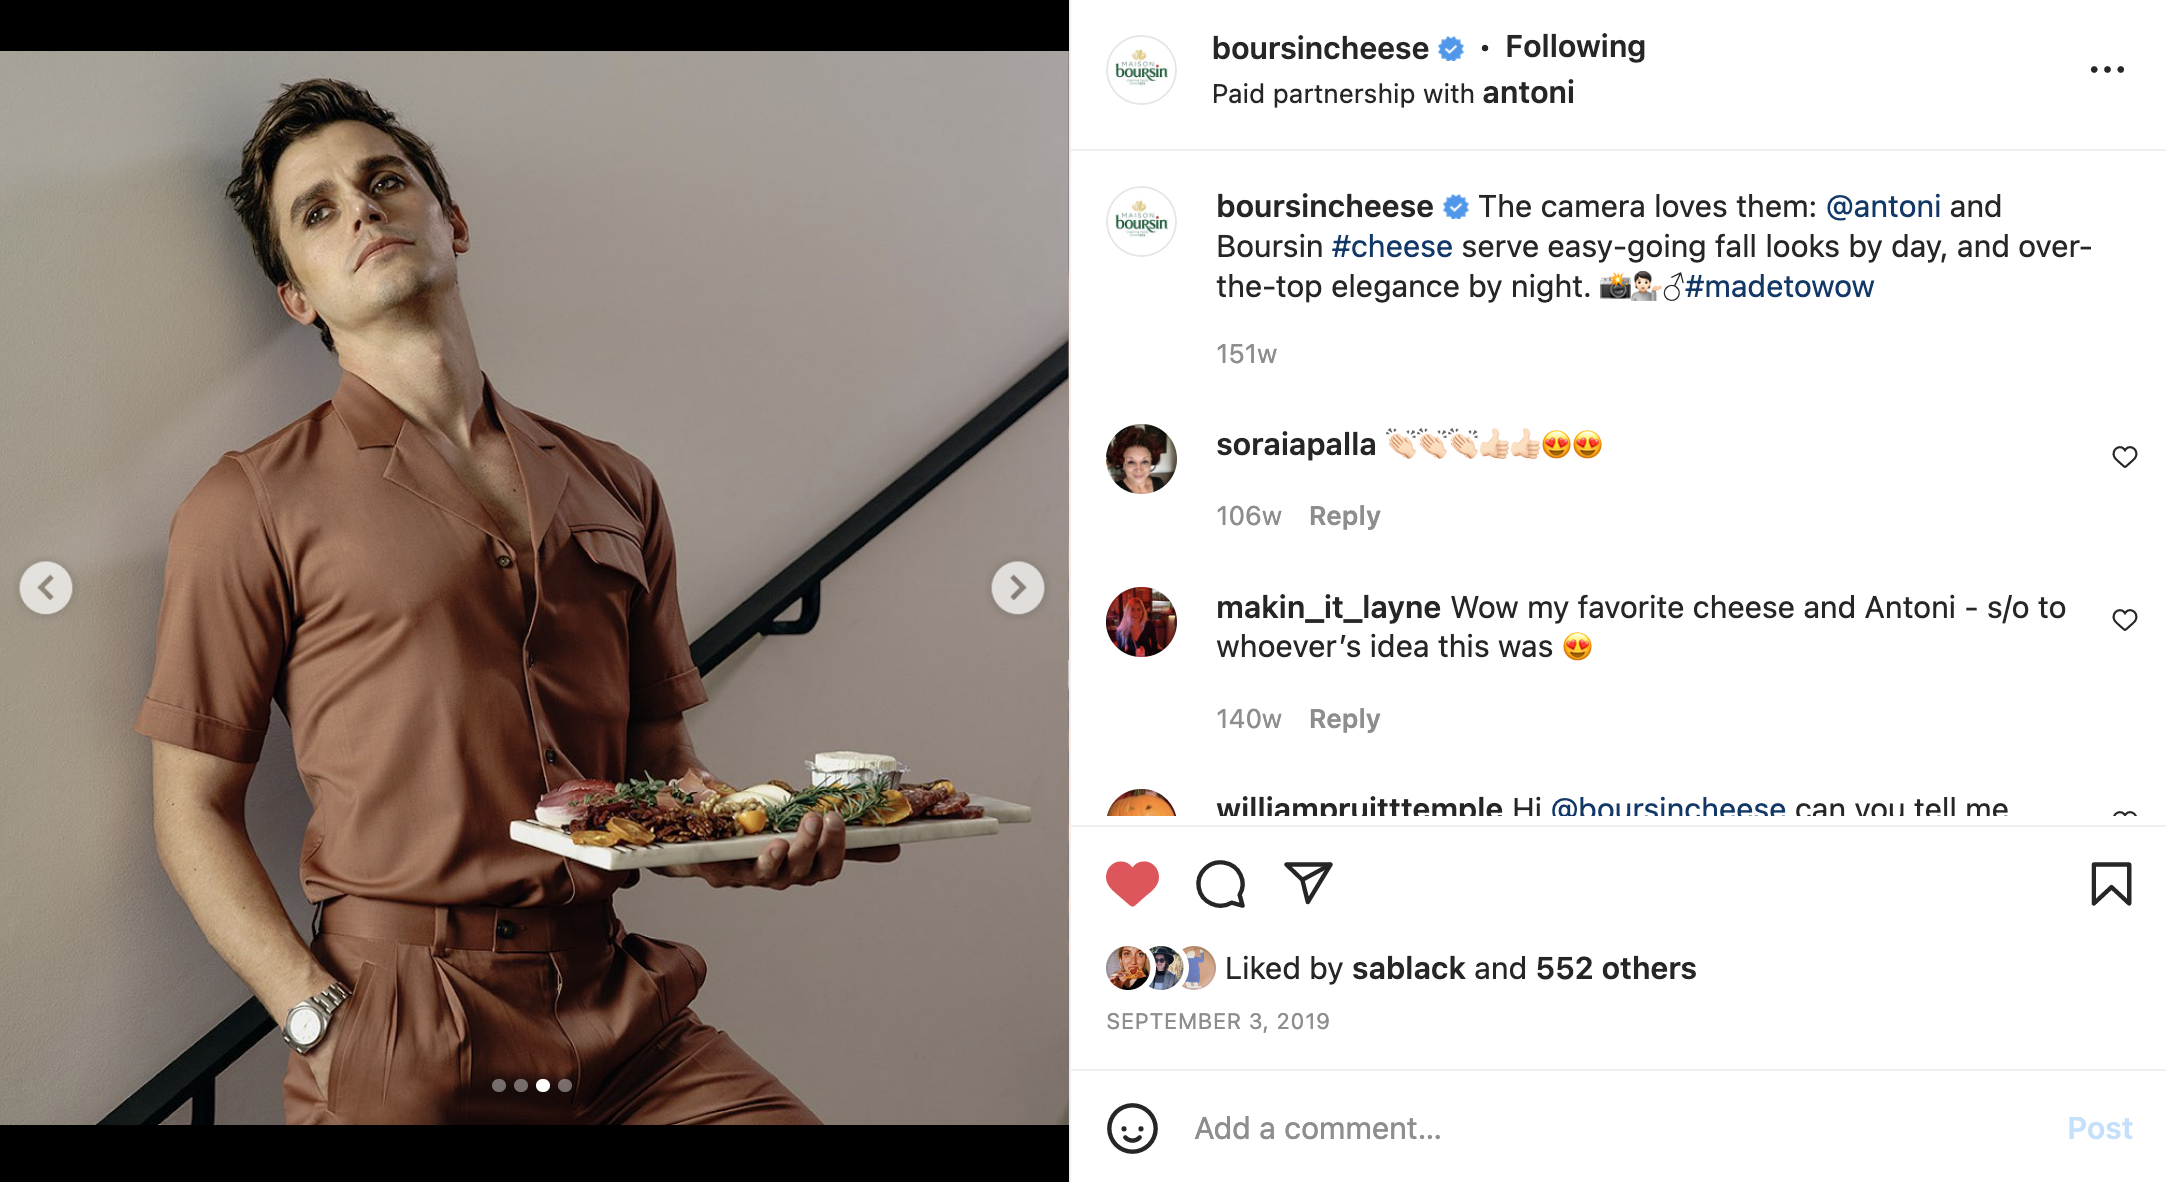2166x1182 pixels.
Task: Open the #cheese hashtag link
Action: (x=1391, y=247)
